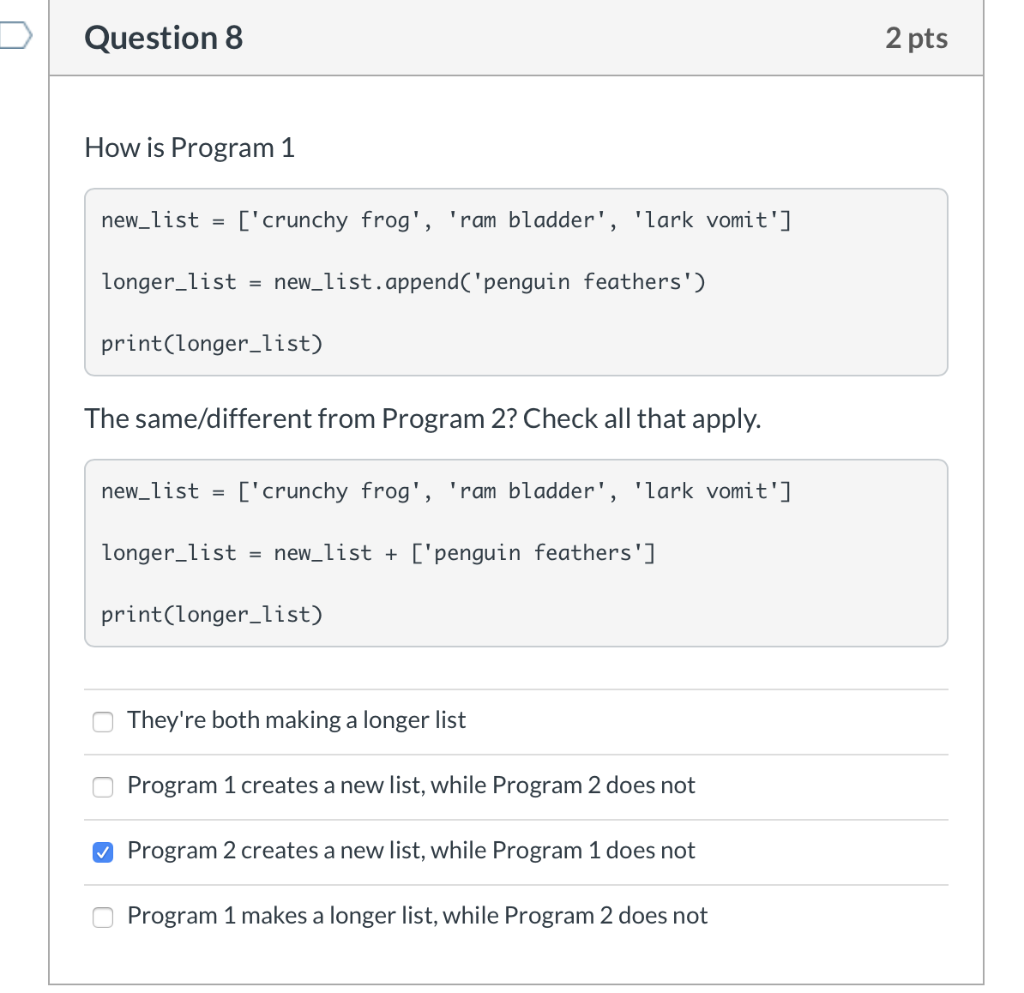Click the new_list assignment line in Program 1
Viewport: 1024px width, 993px height.
(446, 220)
